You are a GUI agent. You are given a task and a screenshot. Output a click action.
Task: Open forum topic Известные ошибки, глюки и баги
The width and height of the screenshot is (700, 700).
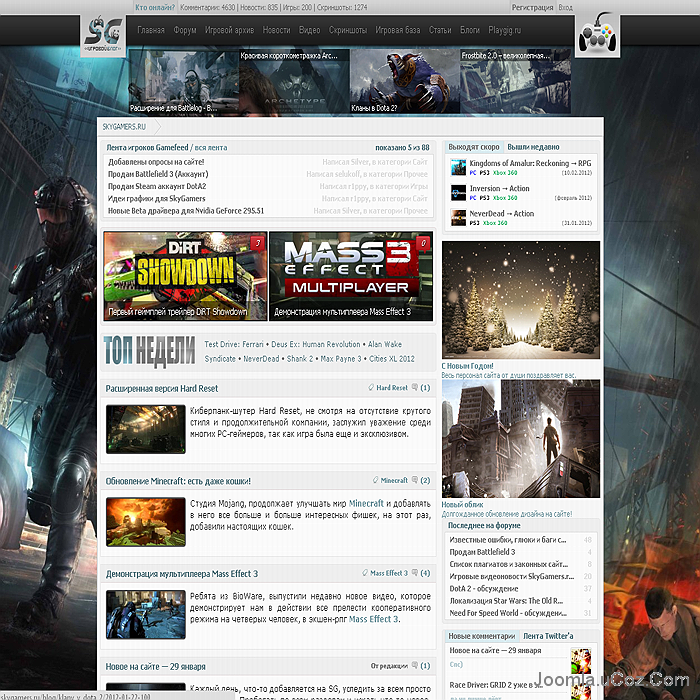click(x=508, y=540)
